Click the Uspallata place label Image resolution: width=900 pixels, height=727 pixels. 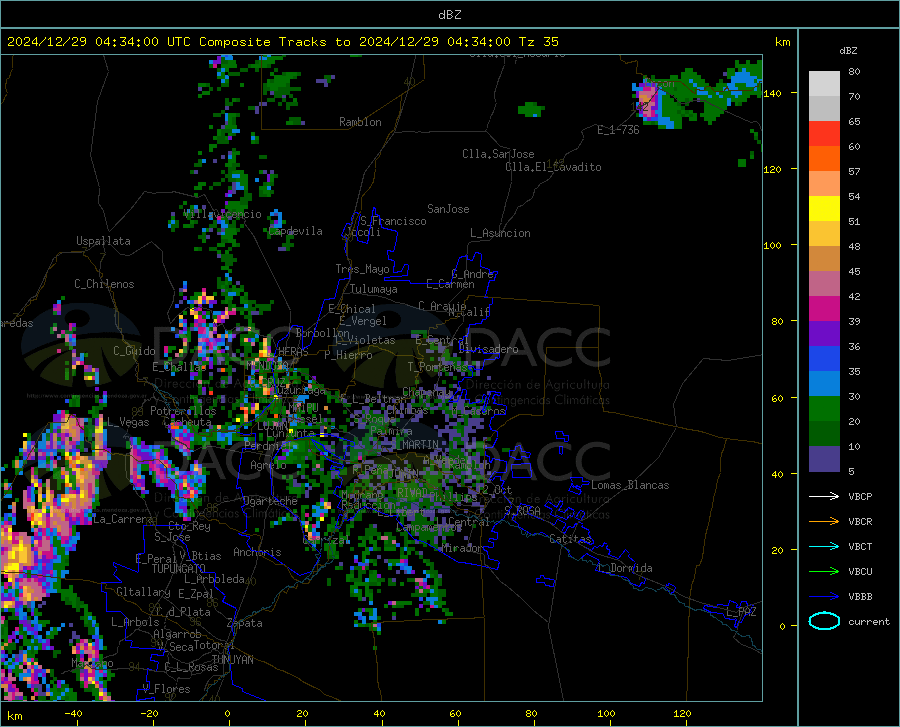pyautogui.click(x=103, y=241)
